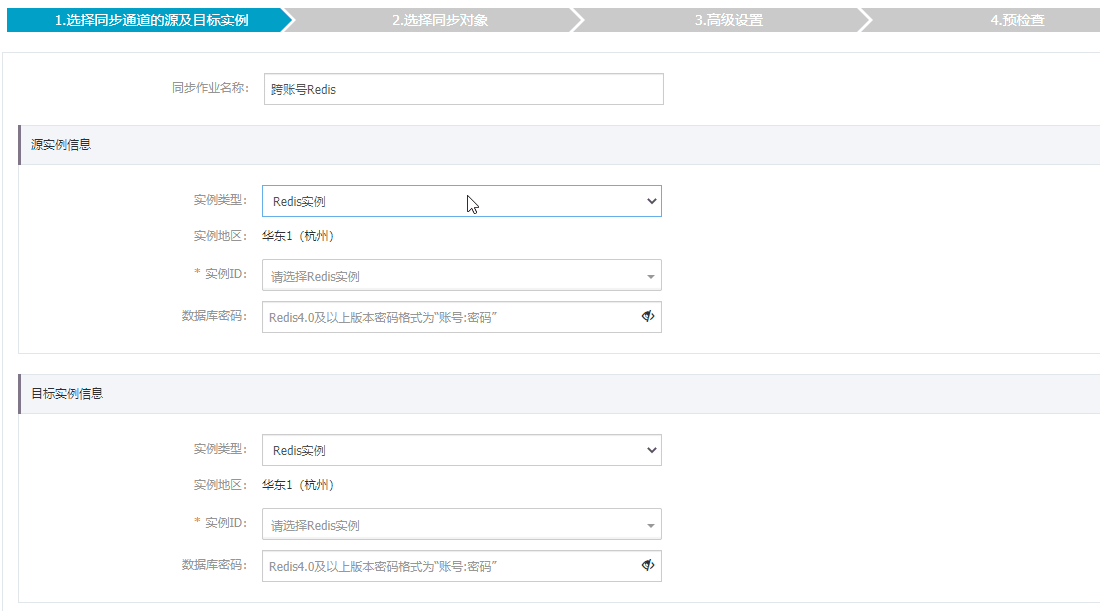
Task: Click the 同步作业名称 label
Action: coord(210,88)
